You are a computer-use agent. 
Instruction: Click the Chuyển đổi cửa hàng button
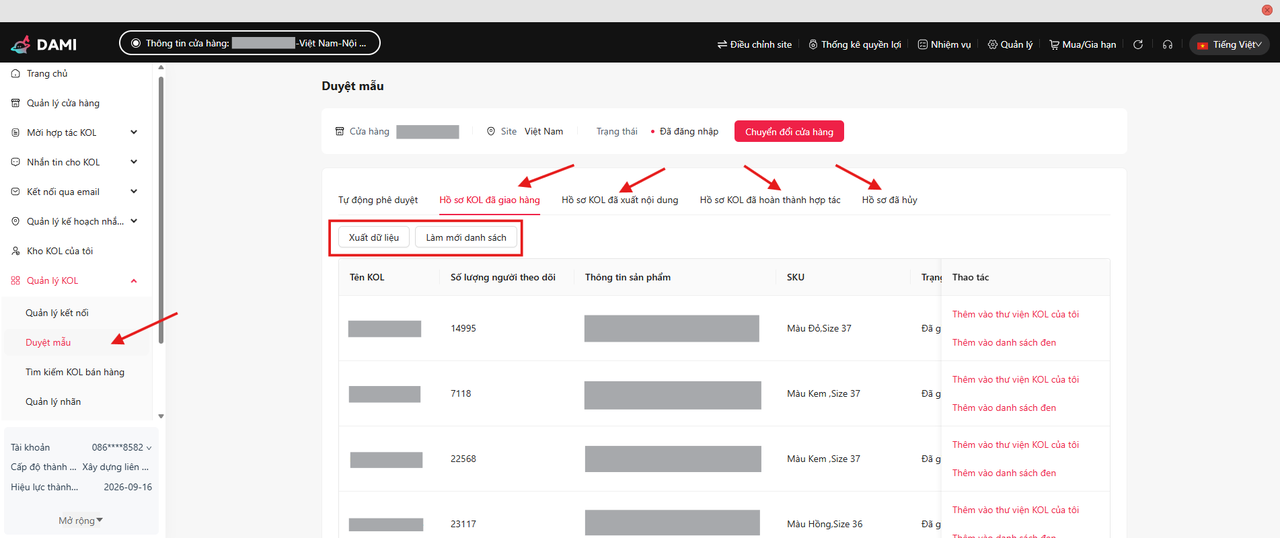(789, 132)
